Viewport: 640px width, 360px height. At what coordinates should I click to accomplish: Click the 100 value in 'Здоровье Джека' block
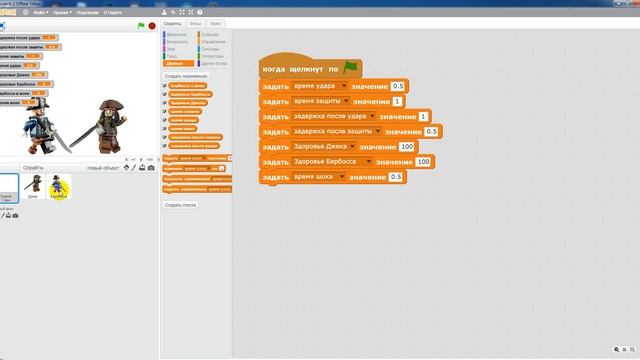(407, 147)
